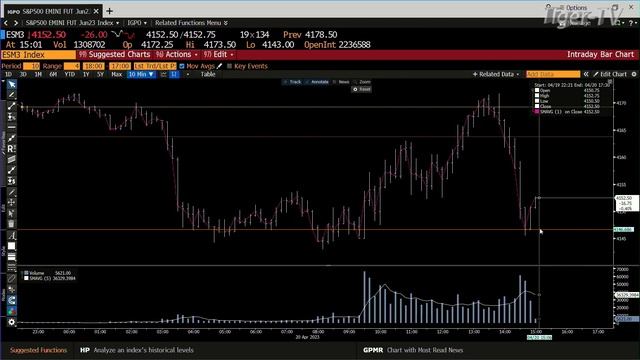Expand Related Functions Menu
Image resolution: width=640 pixels, height=360 pixels.
pyautogui.click(x=191, y=23)
